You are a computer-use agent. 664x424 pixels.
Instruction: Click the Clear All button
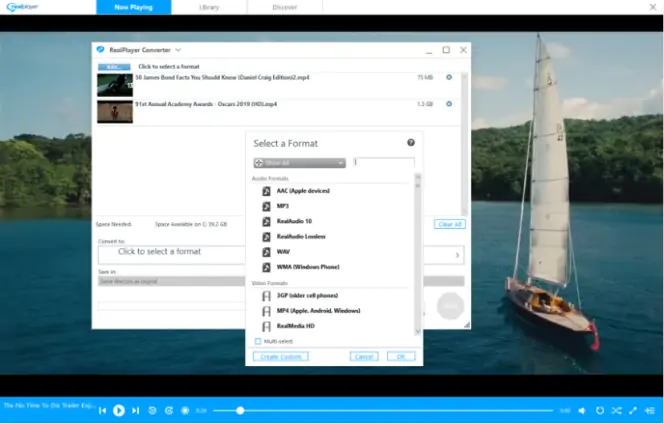coord(450,224)
